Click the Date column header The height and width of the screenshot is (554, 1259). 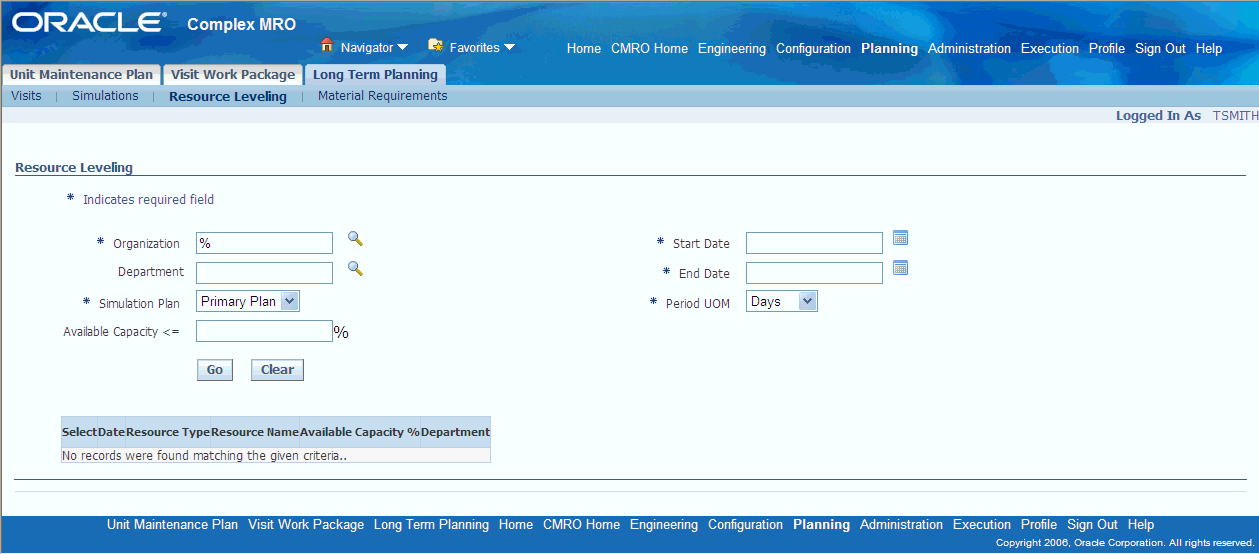coord(112,432)
